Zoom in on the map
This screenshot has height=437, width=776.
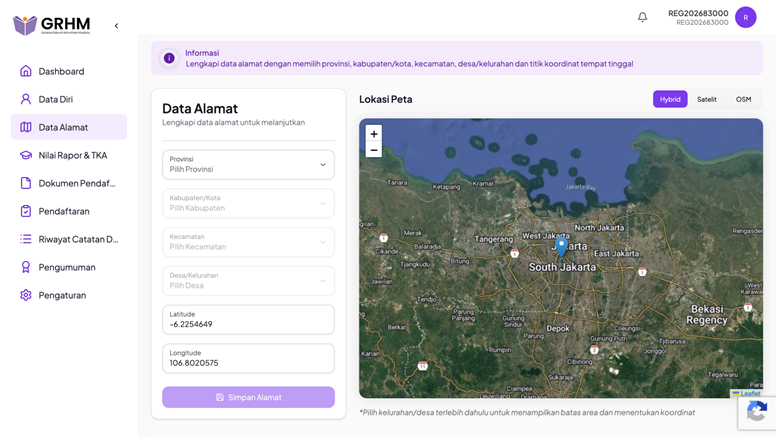pos(374,134)
